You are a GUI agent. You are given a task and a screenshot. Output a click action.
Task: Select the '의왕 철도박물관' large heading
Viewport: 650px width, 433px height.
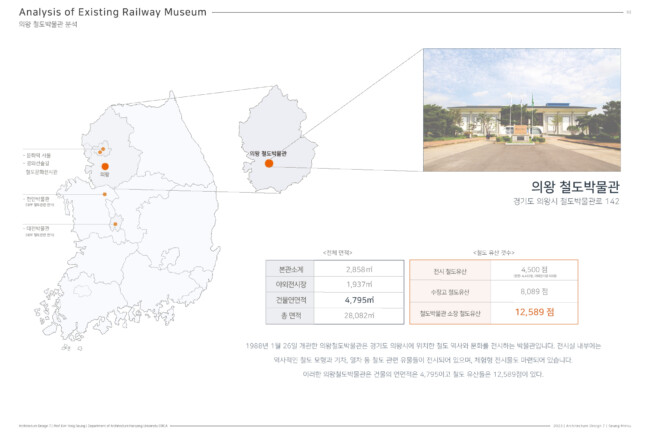575,185
